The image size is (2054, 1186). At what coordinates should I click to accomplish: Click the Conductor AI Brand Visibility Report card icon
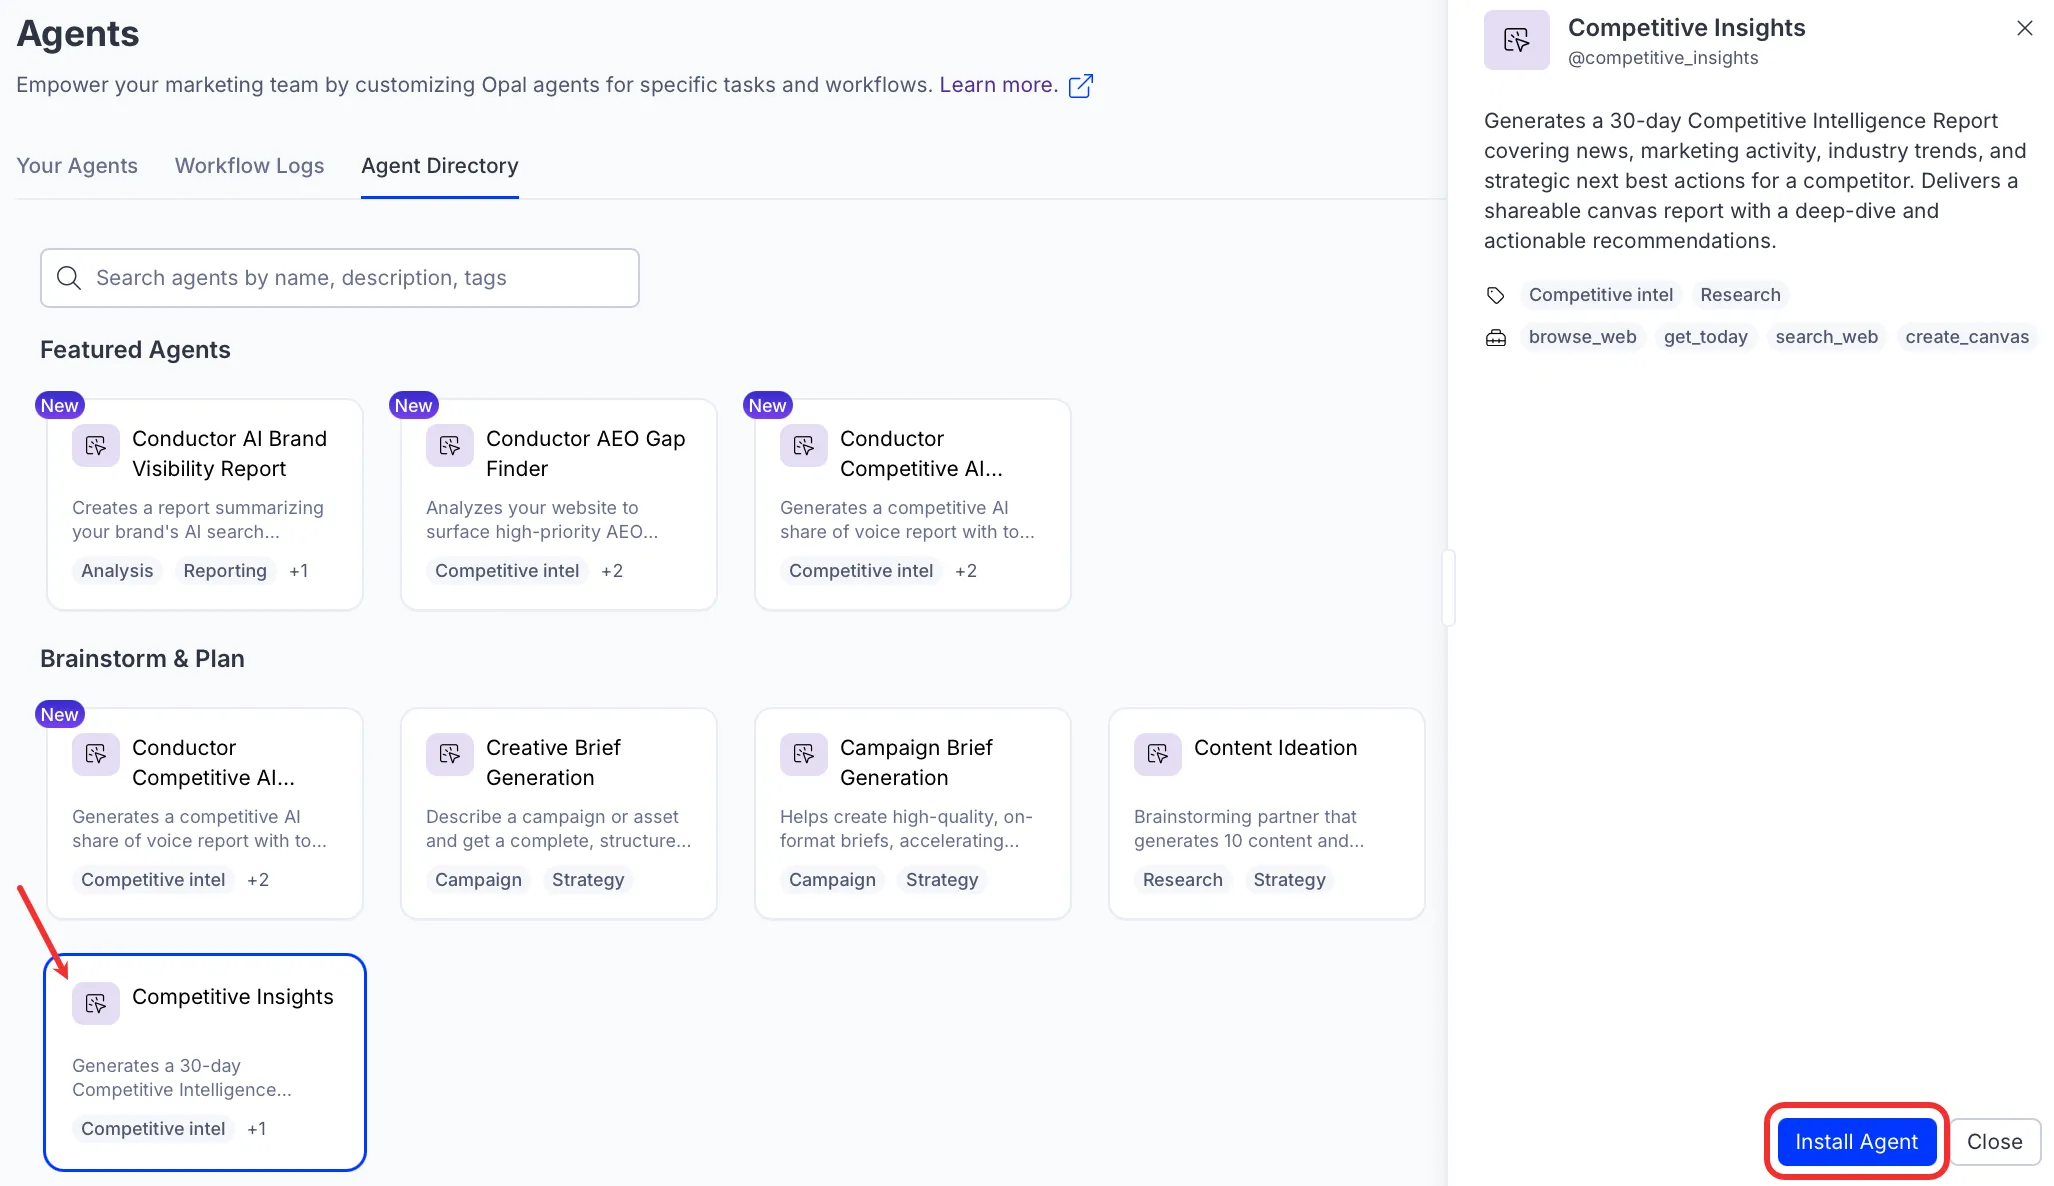tap(96, 446)
